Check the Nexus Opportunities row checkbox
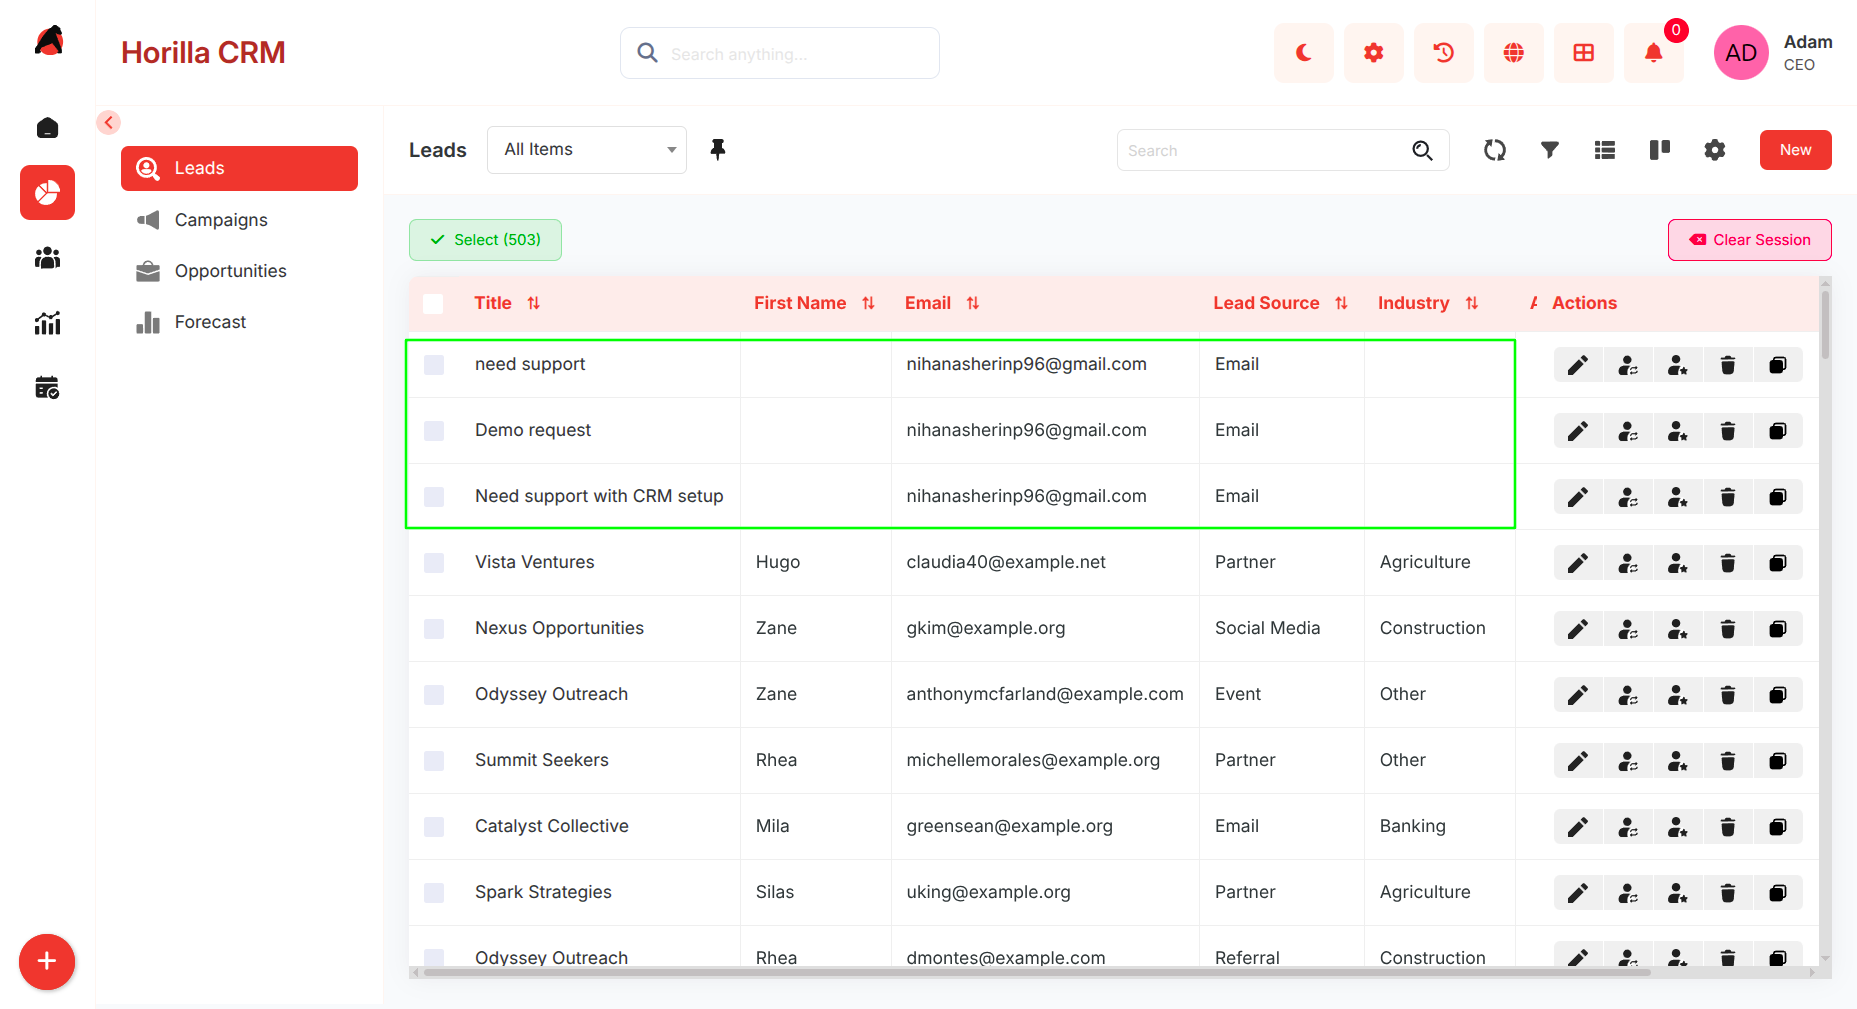The width and height of the screenshot is (1857, 1009). pyautogui.click(x=434, y=629)
